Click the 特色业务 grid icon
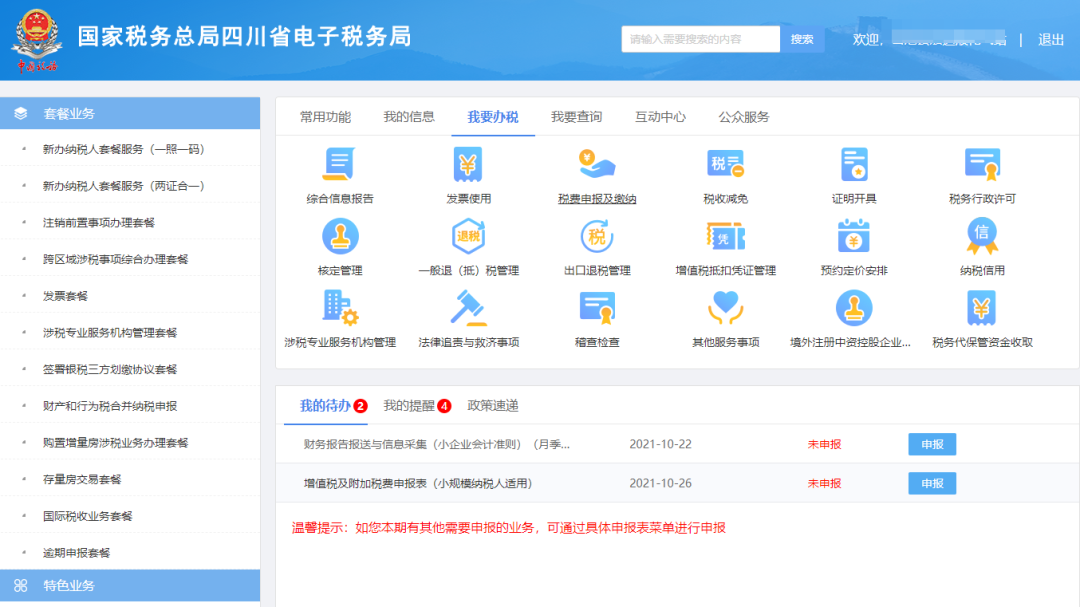The width and height of the screenshot is (1080, 607). click(21, 586)
